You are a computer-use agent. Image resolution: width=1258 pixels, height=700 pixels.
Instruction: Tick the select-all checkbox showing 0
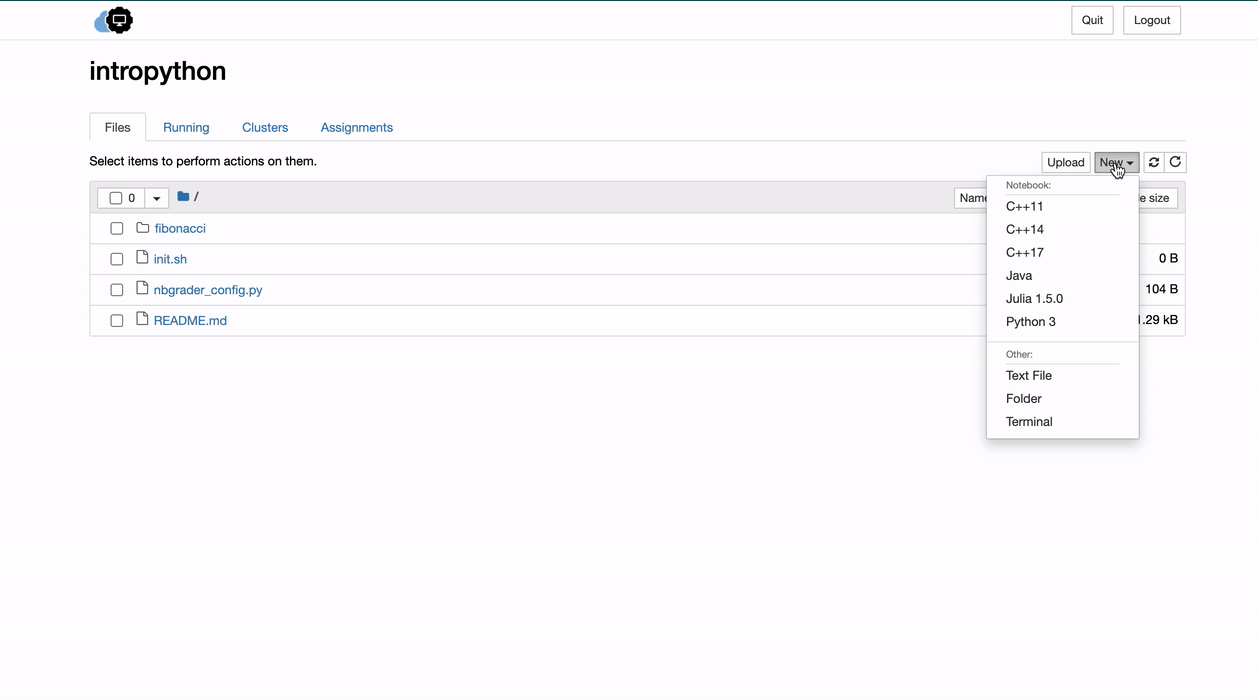click(x=116, y=198)
